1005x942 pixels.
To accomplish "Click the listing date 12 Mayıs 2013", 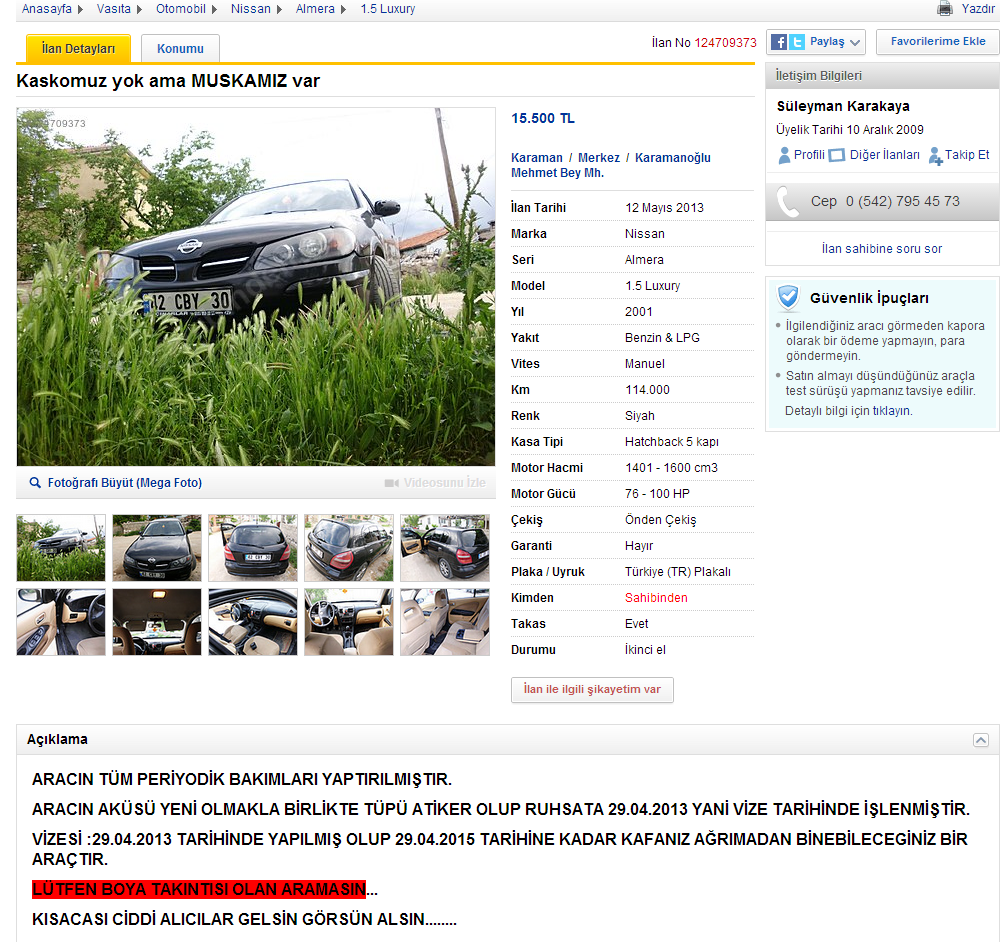I will (665, 208).
